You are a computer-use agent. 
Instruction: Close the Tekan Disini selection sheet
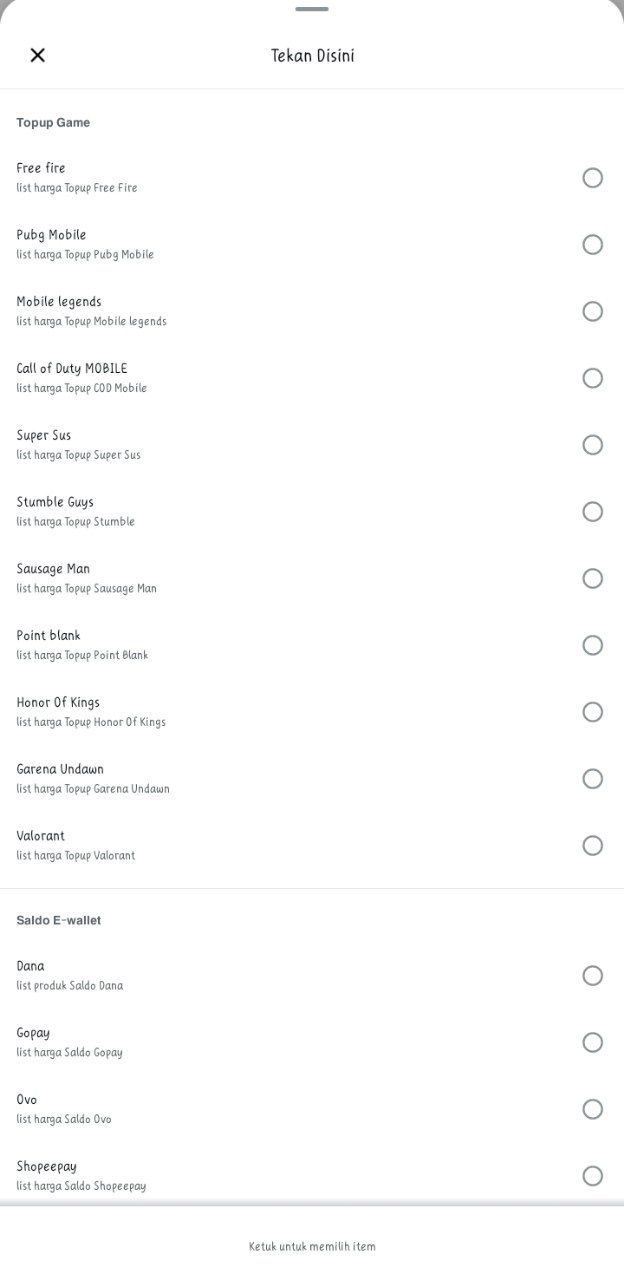(x=38, y=55)
